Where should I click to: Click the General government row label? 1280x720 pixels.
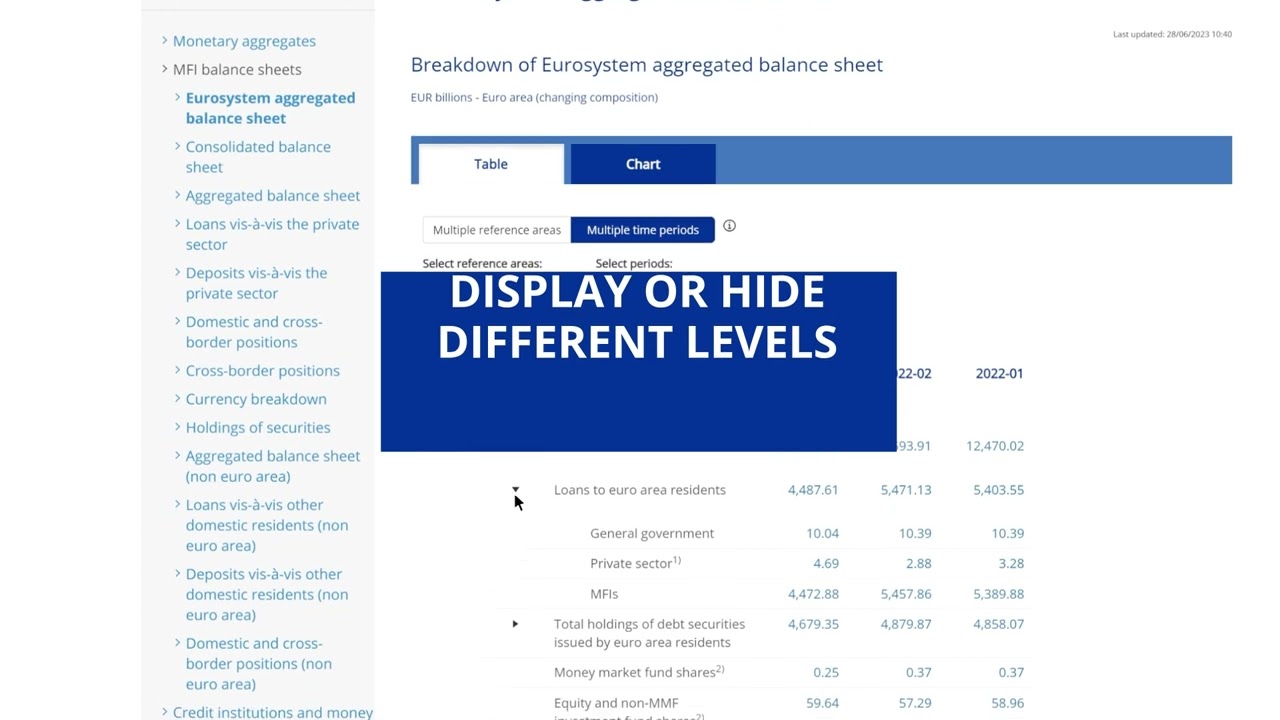pos(652,534)
